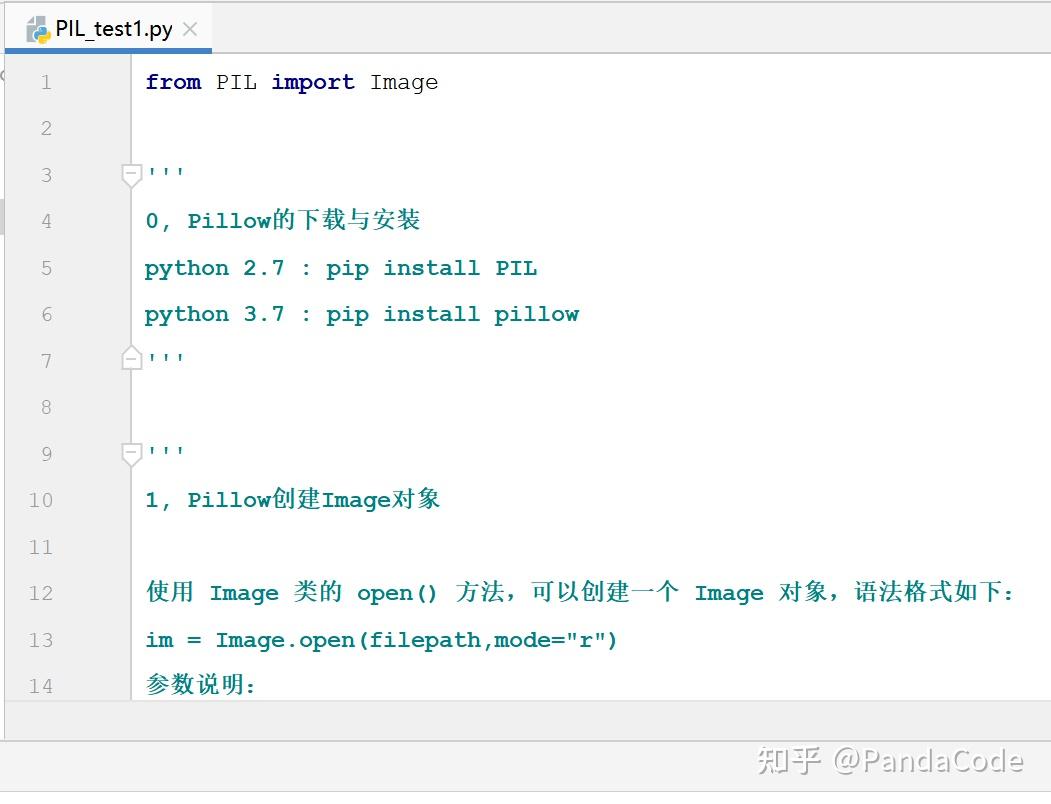This screenshot has width=1051, height=804.
Task: Click line number 5 in the gutter
Action: click(x=46, y=268)
